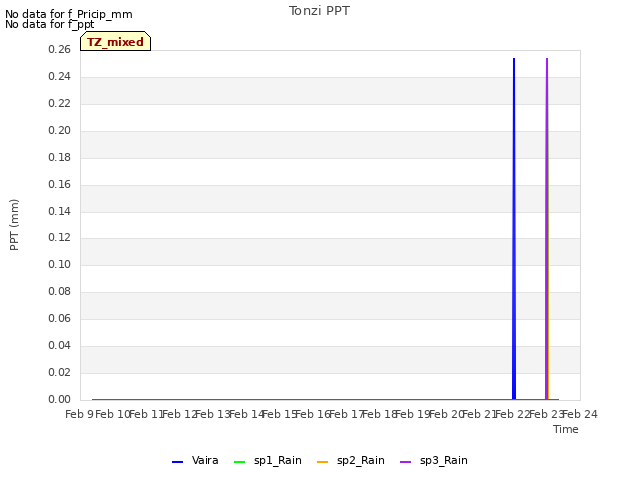Click the blue Vaira legend swatch
The image size is (640, 480).
(x=178, y=462)
